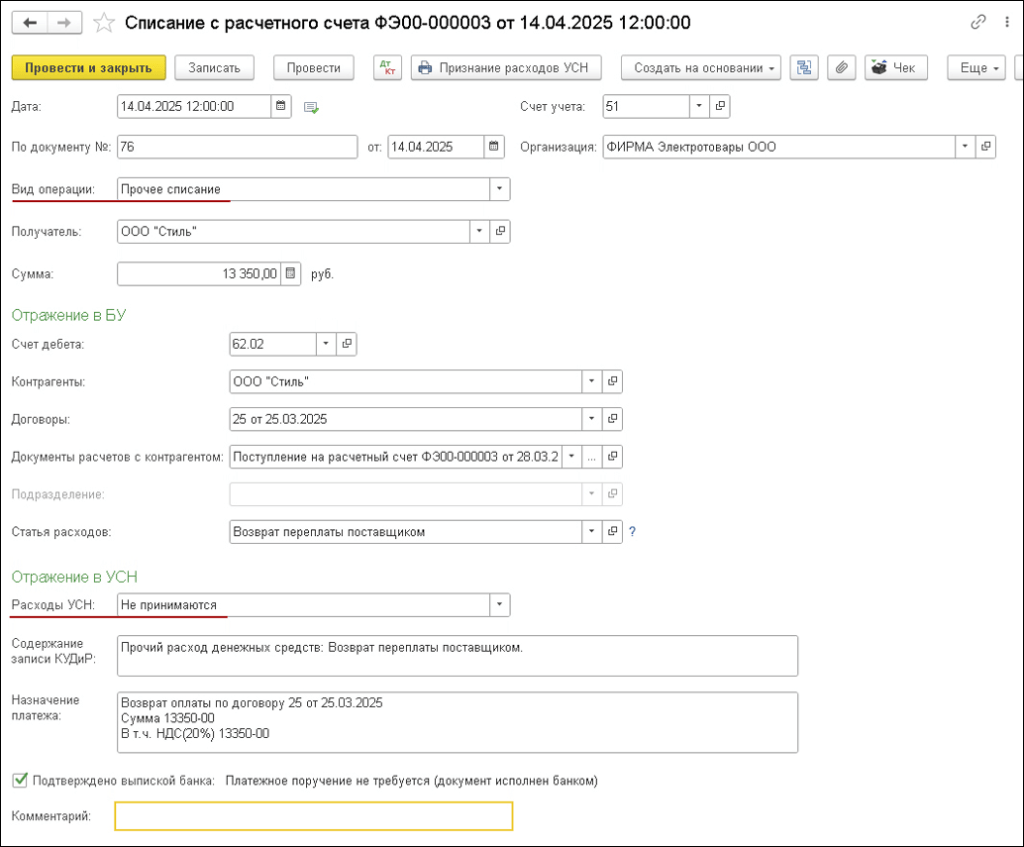Open document structure hierarchy icon
The height and width of the screenshot is (847, 1024).
(805, 68)
